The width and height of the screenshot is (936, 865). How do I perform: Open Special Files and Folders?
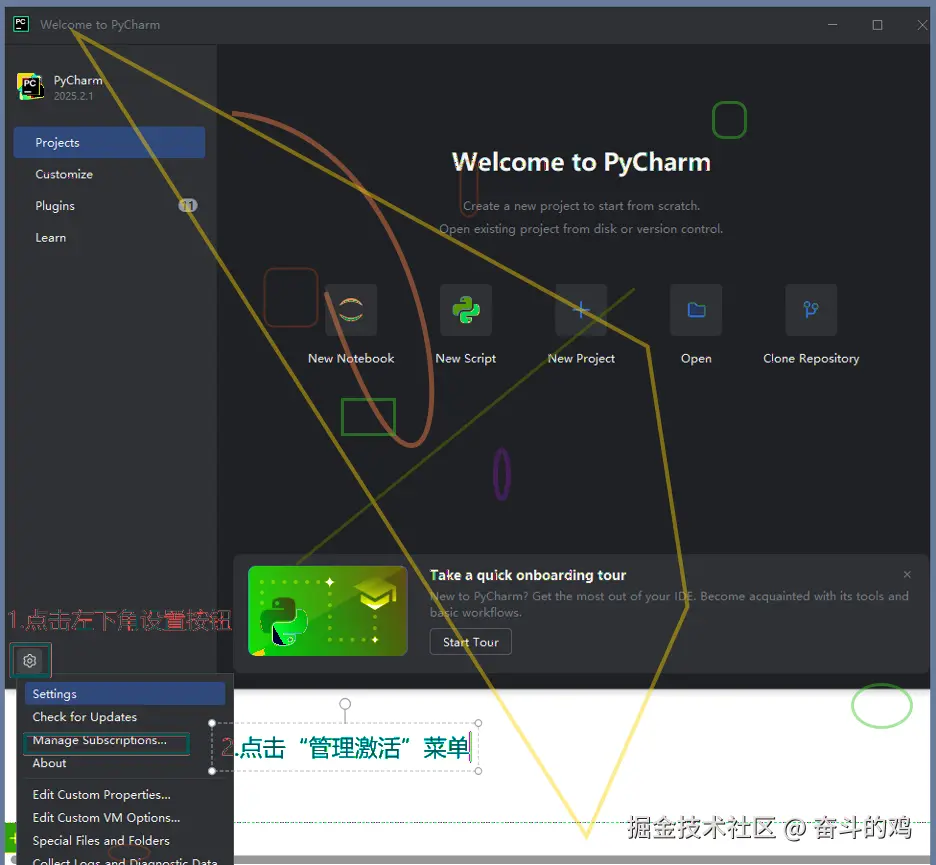[x=125, y=841]
